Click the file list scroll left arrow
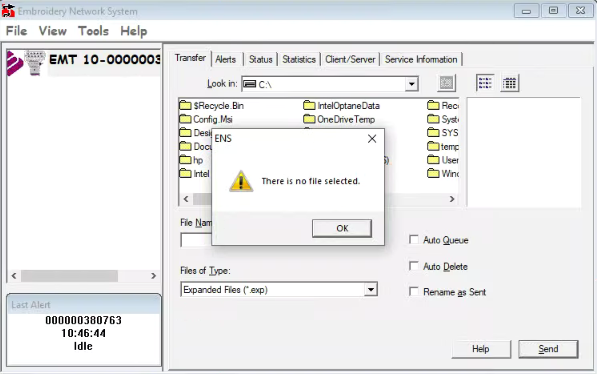 click(x=186, y=199)
